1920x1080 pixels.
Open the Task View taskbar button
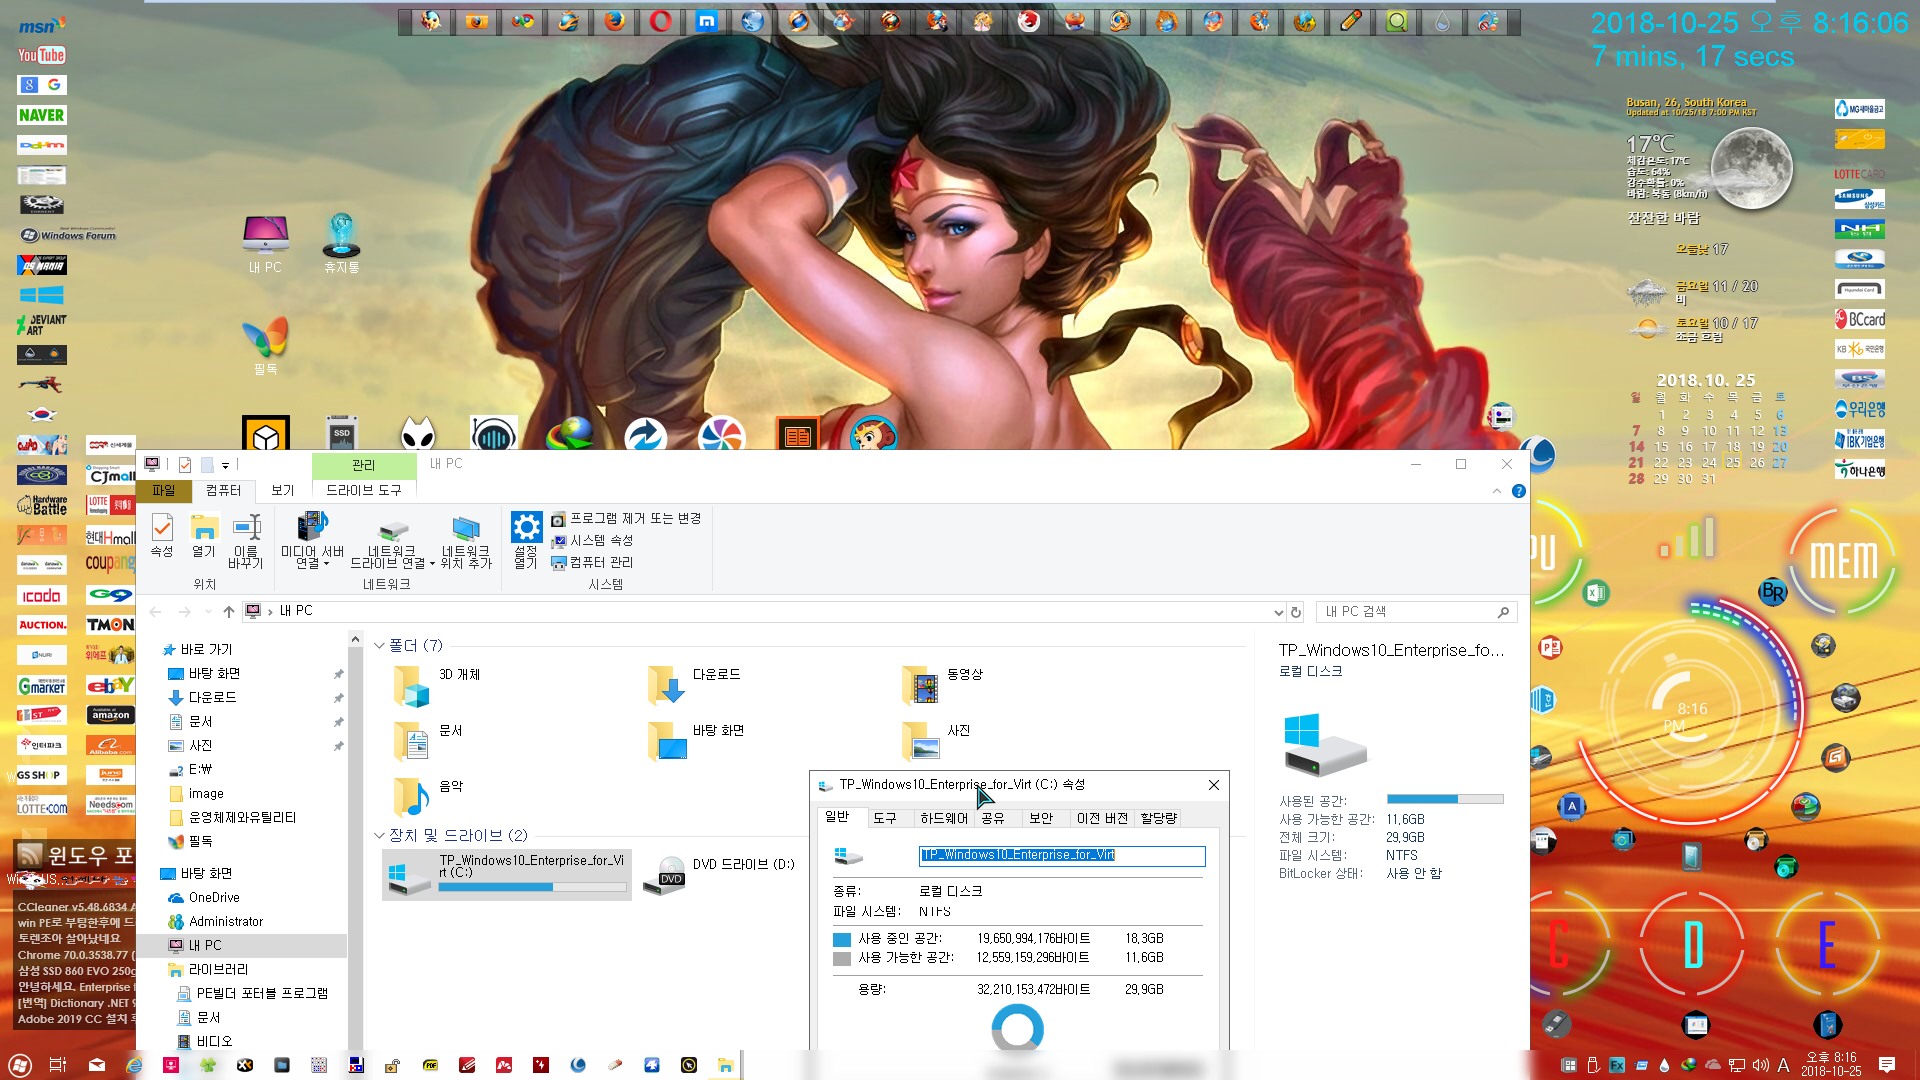(x=58, y=1065)
